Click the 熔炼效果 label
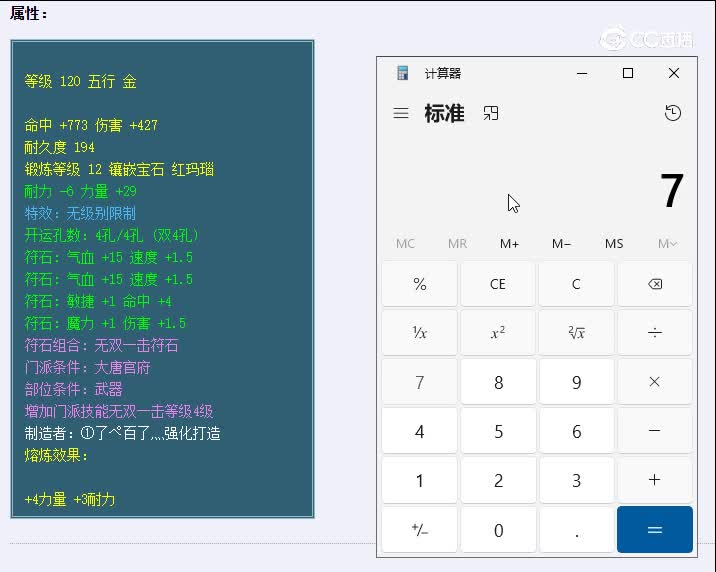 pyautogui.click(x=56, y=455)
